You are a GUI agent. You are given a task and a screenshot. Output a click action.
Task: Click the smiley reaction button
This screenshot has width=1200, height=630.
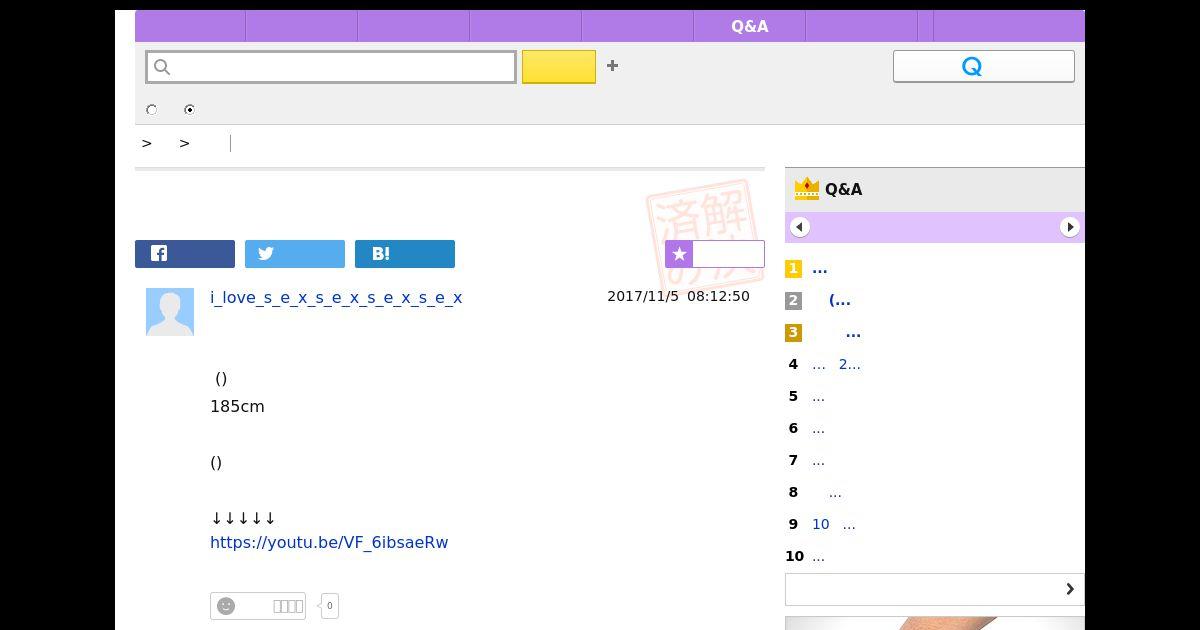click(258, 606)
